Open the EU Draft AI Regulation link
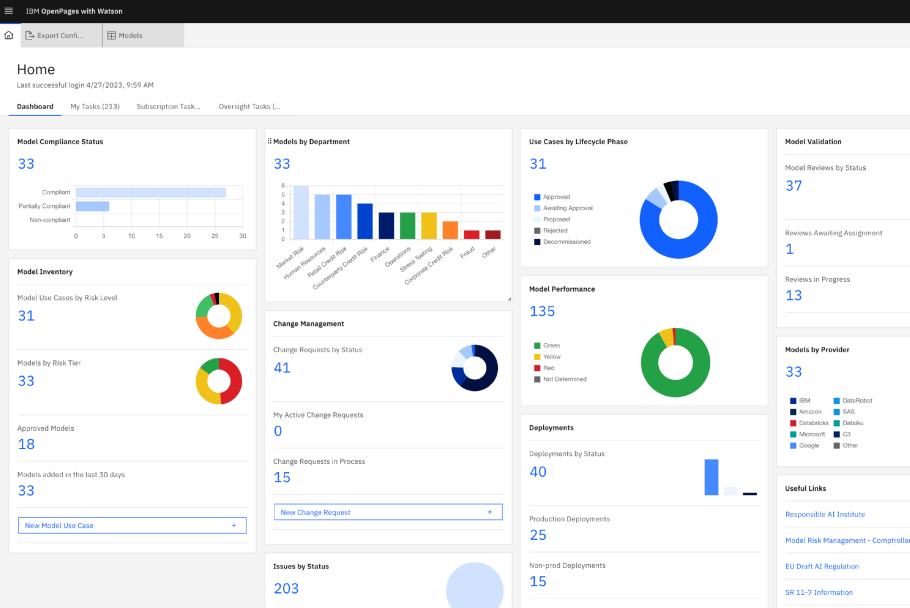 click(822, 566)
